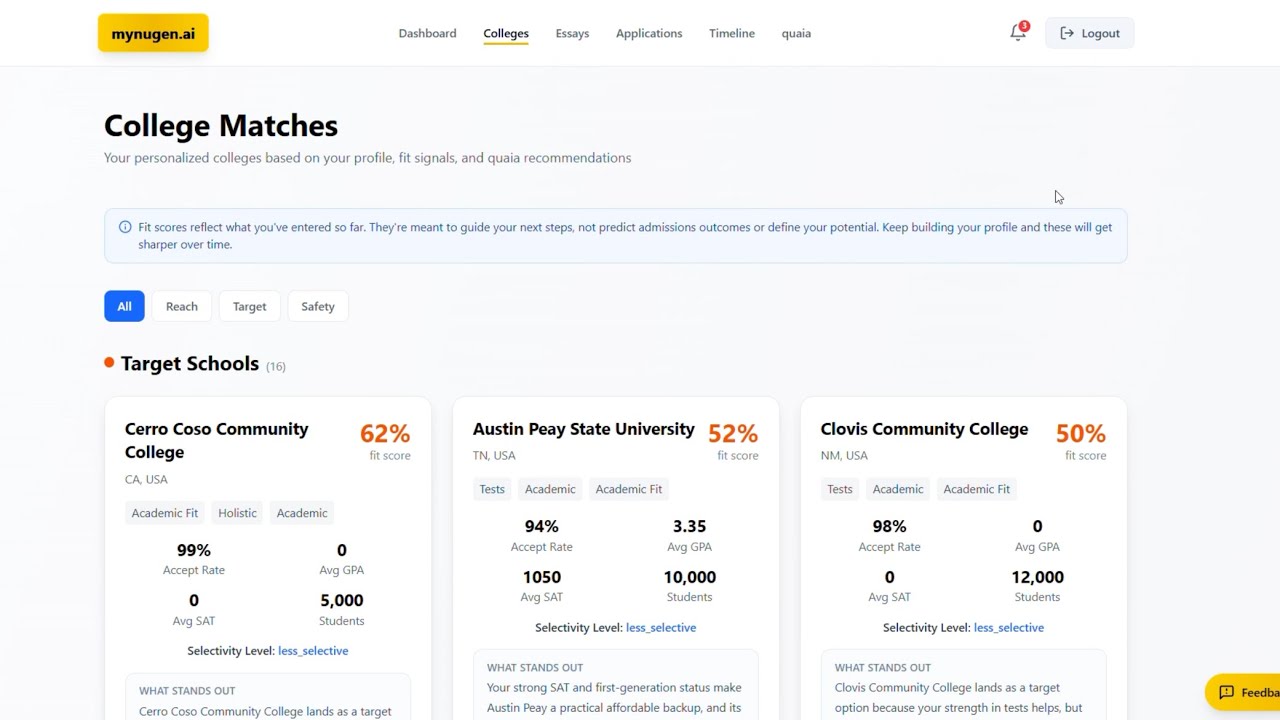Open the Essays section
Screen dimensions: 1280x720
point(572,33)
